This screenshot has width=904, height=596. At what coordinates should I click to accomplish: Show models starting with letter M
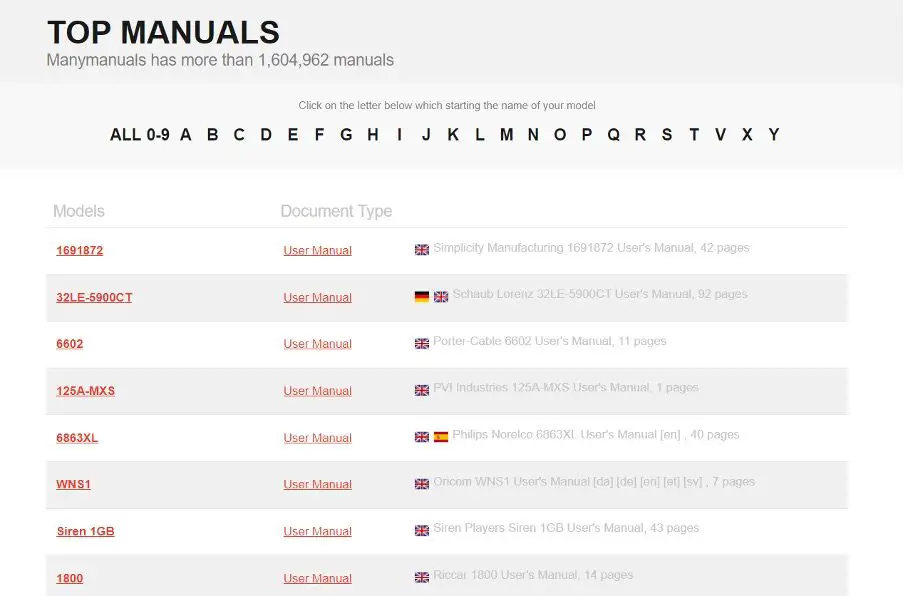coord(506,135)
